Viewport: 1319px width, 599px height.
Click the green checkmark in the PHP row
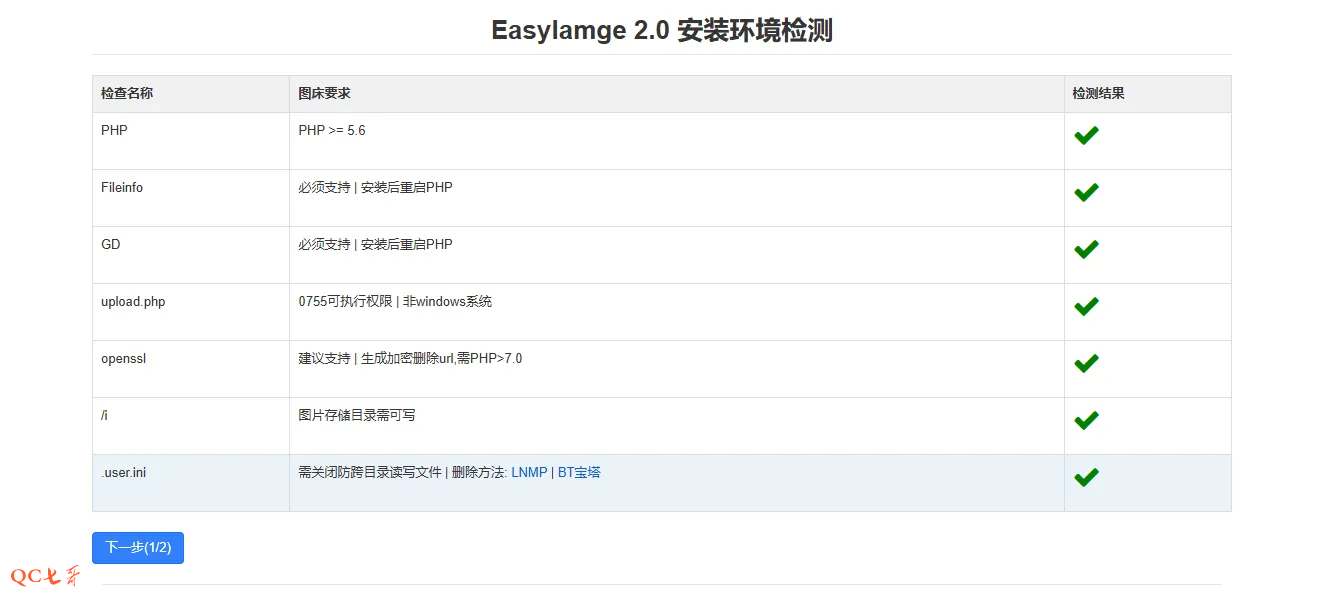click(x=1086, y=135)
